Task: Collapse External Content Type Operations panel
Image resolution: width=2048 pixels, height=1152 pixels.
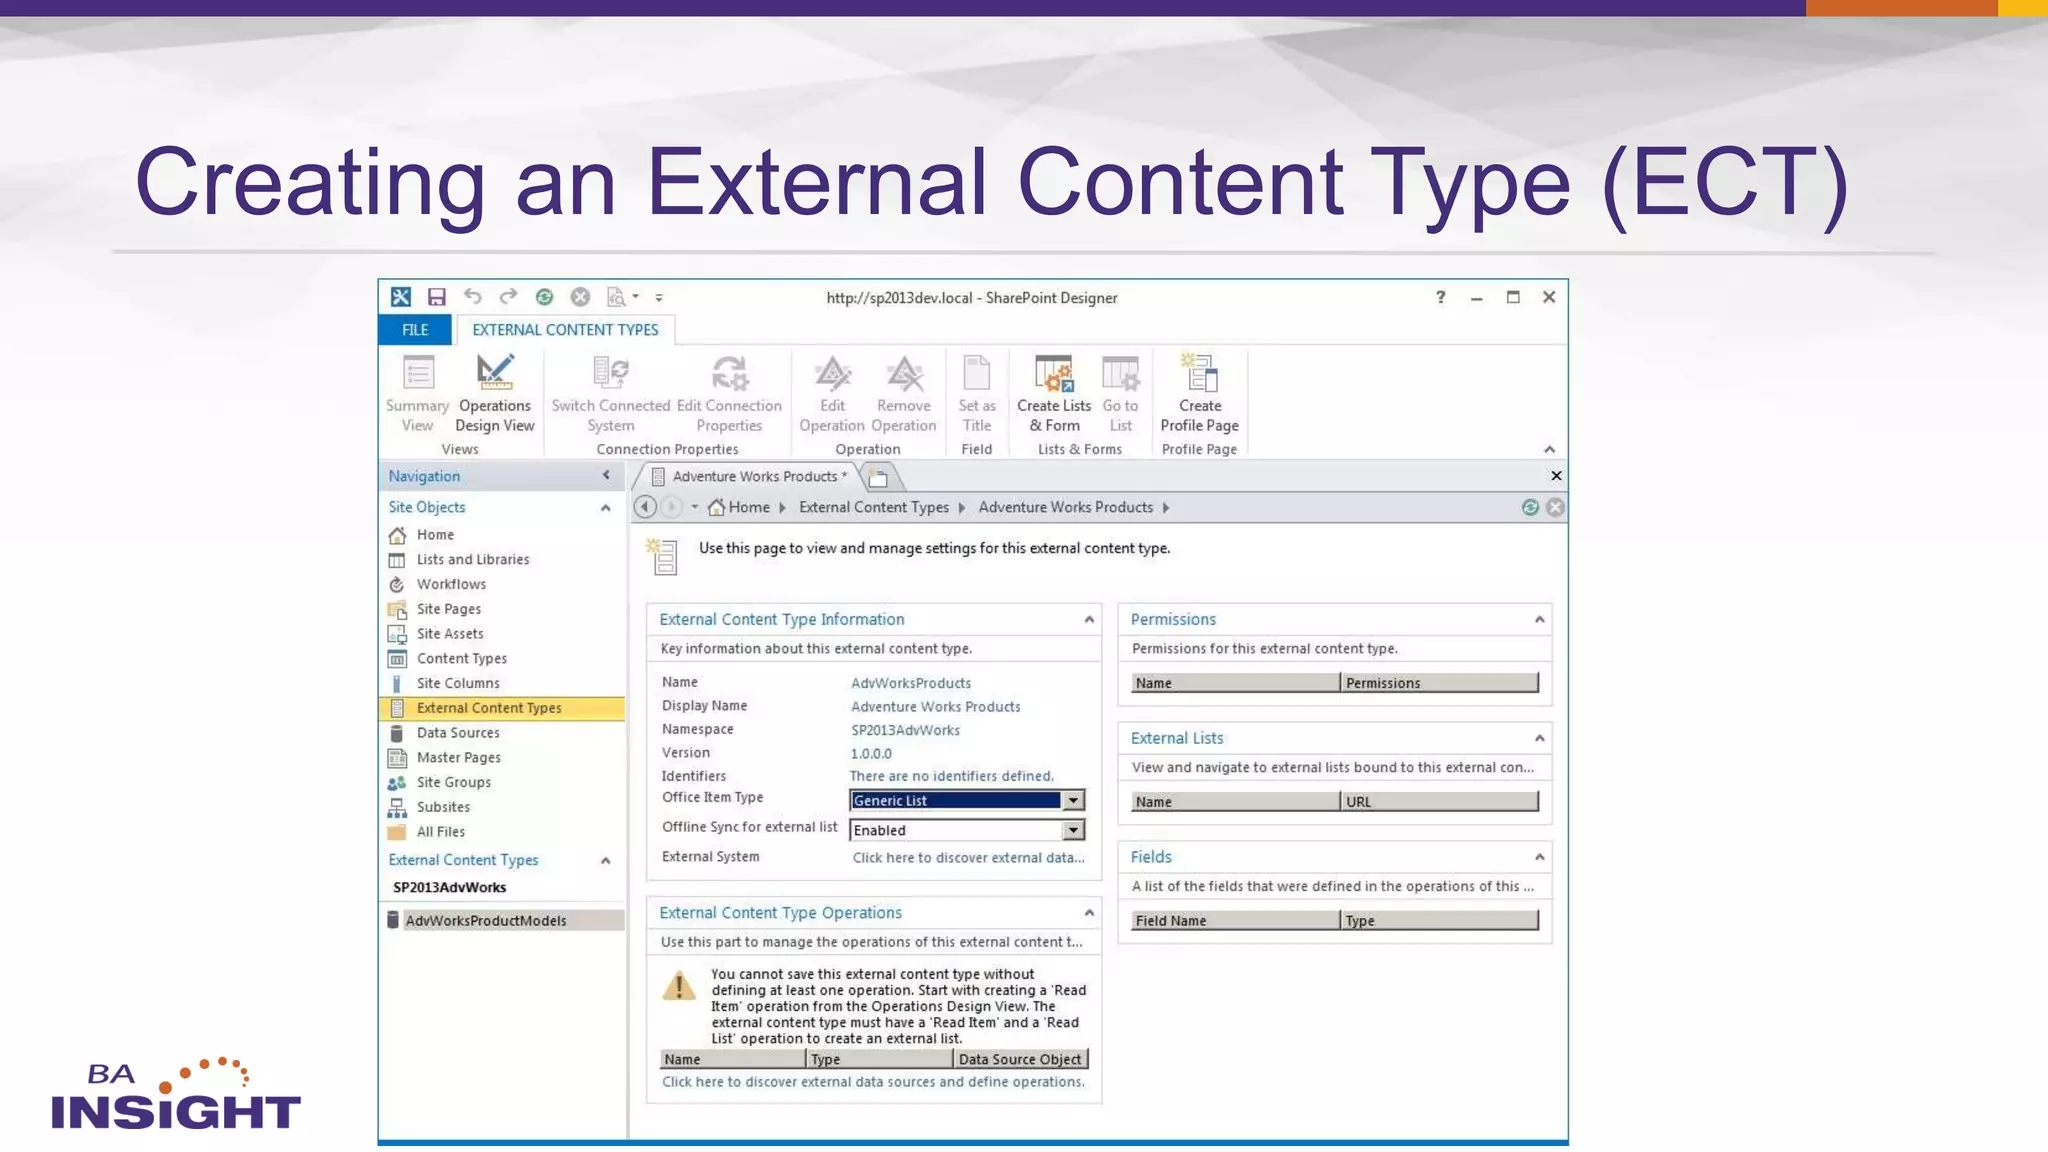Action: pyautogui.click(x=1089, y=913)
